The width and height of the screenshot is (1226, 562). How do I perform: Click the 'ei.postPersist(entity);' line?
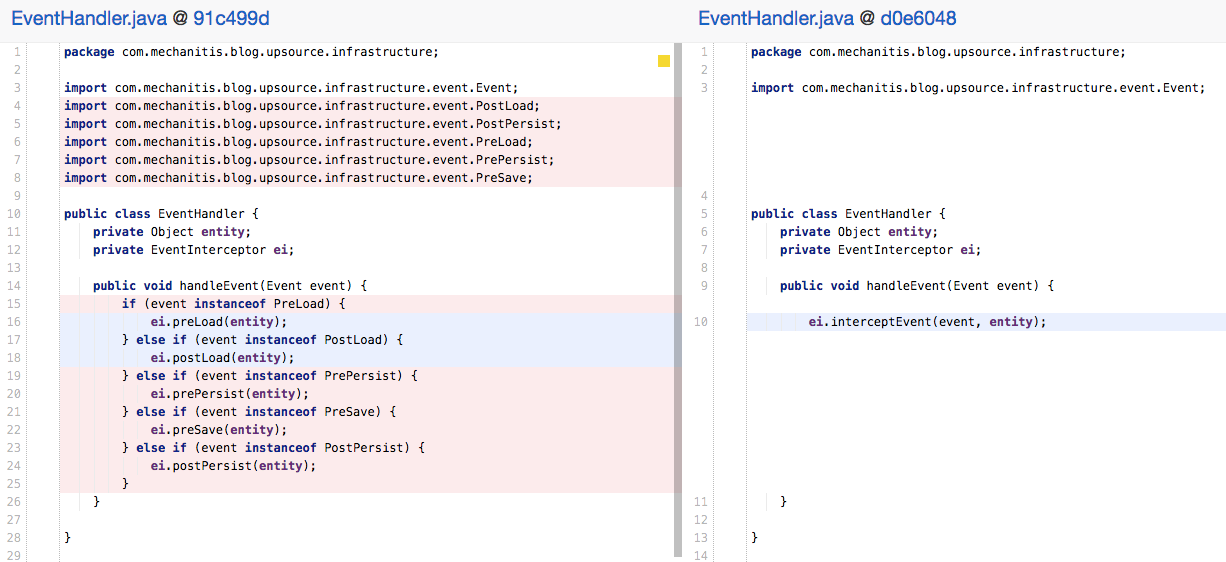point(234,466)
